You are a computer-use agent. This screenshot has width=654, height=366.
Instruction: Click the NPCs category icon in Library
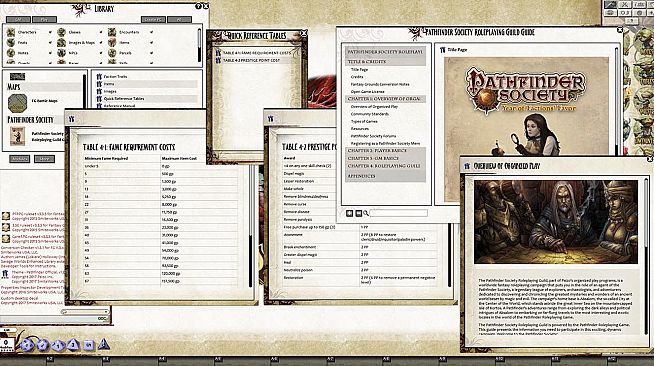(x=61, y=53)
